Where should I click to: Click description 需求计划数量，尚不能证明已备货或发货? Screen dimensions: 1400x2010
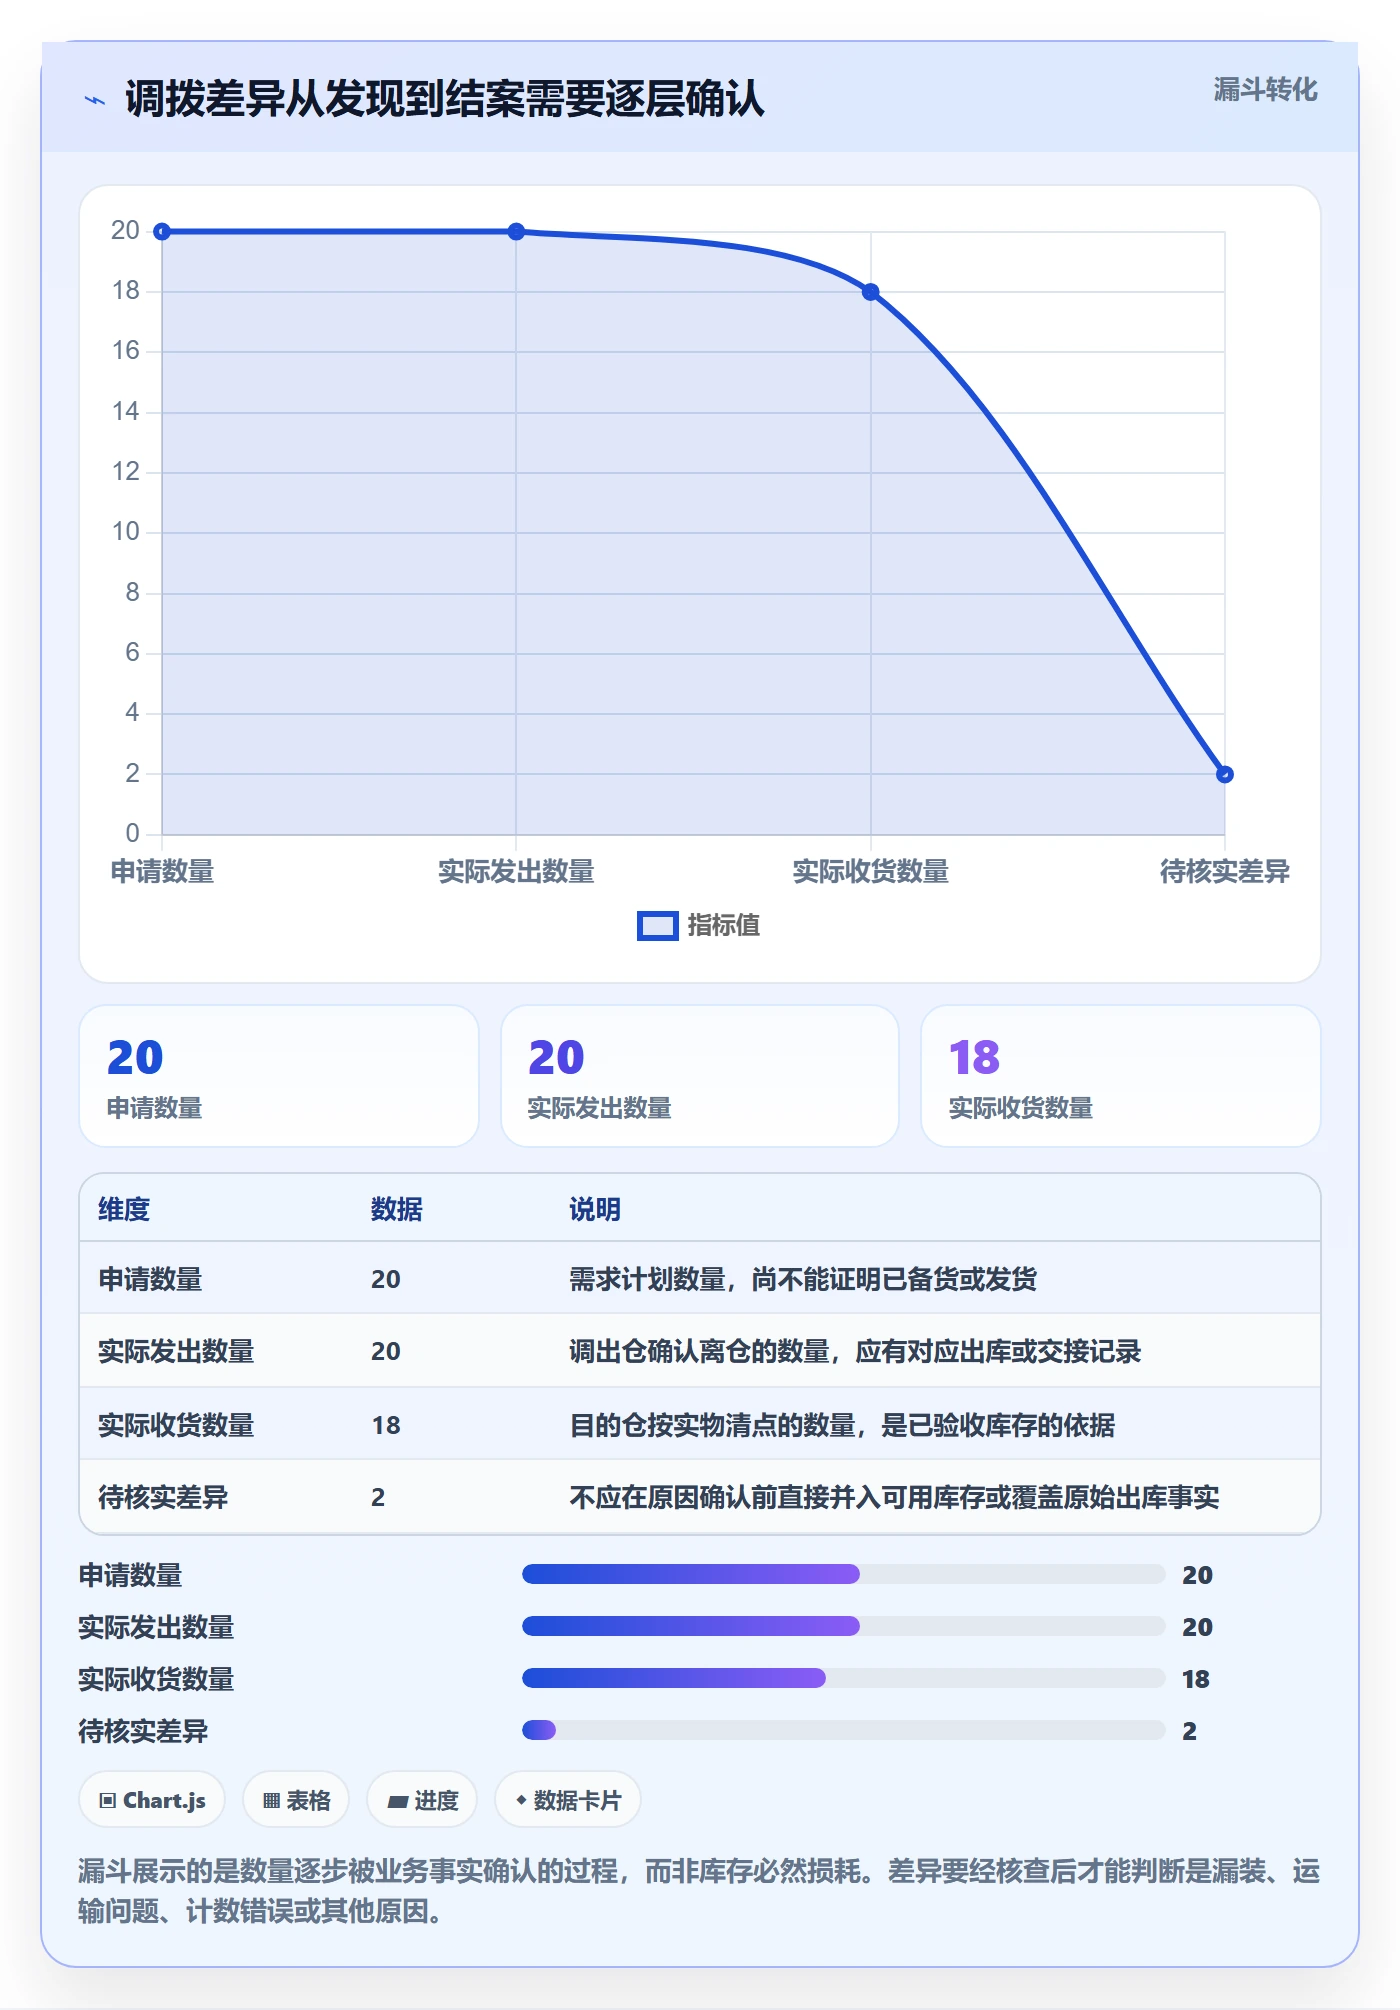click(803, 1279)
